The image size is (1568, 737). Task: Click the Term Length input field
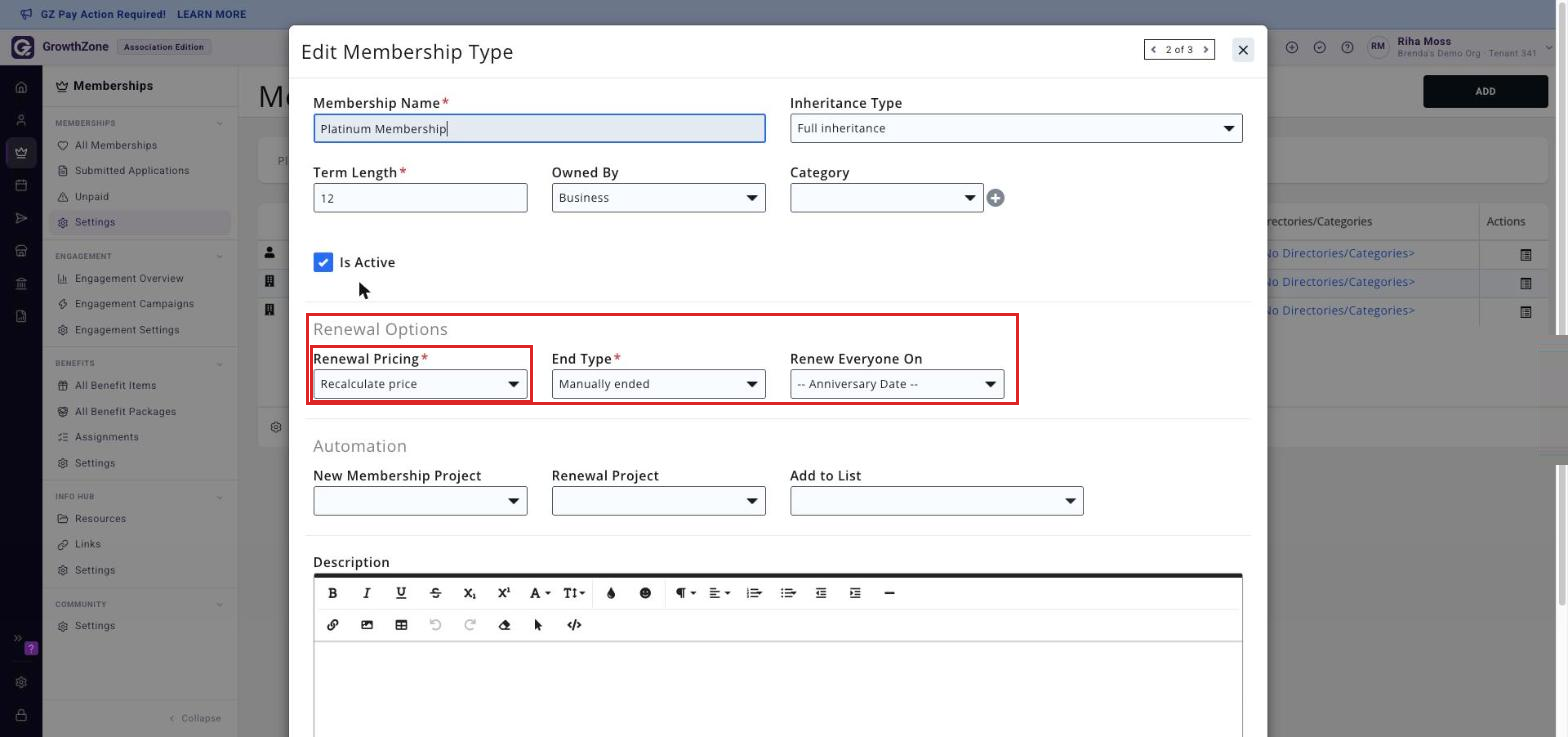(420, 198)
